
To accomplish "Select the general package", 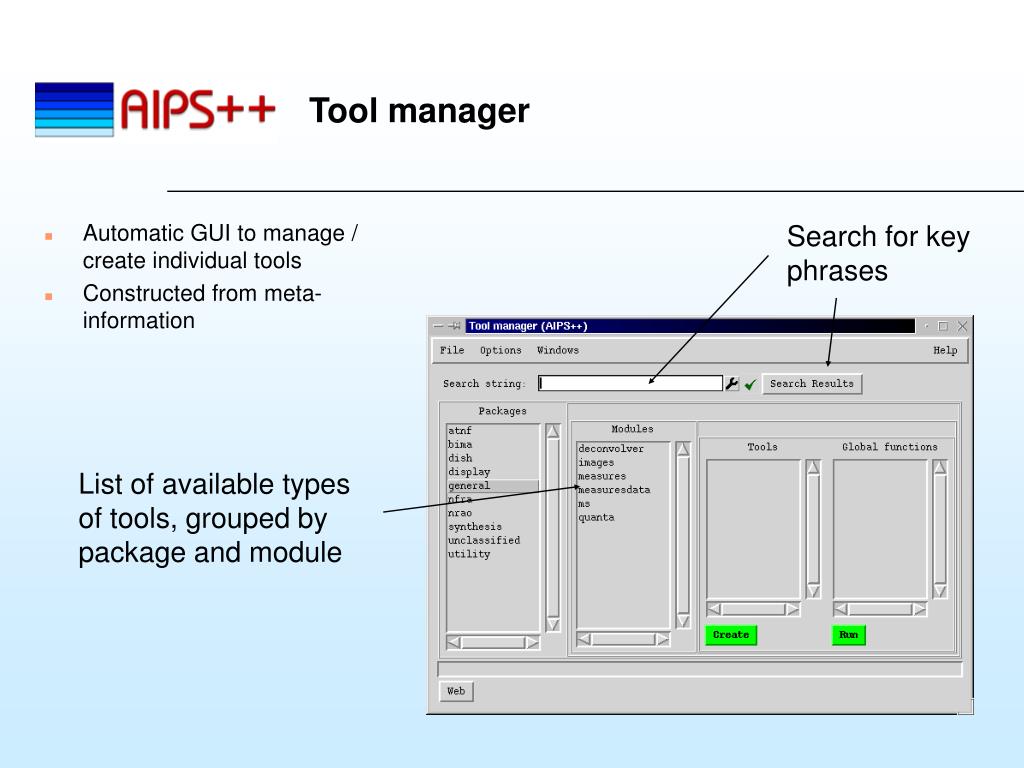I will tap(493, 486).
